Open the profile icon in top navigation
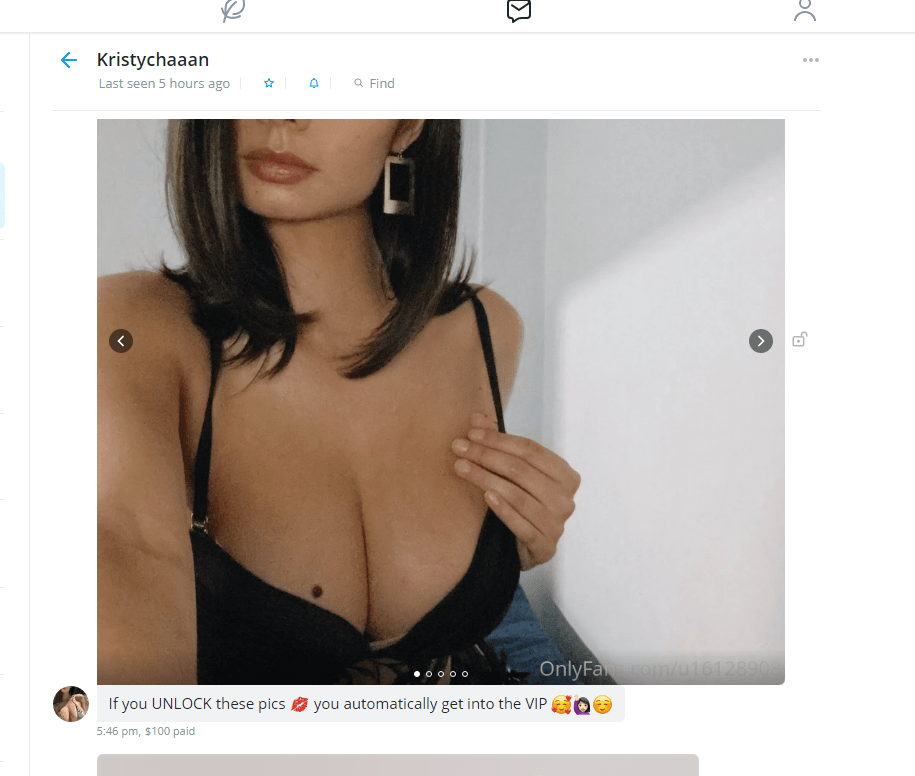915x776 pixels. pyautogui.click(x=805, y=11)
